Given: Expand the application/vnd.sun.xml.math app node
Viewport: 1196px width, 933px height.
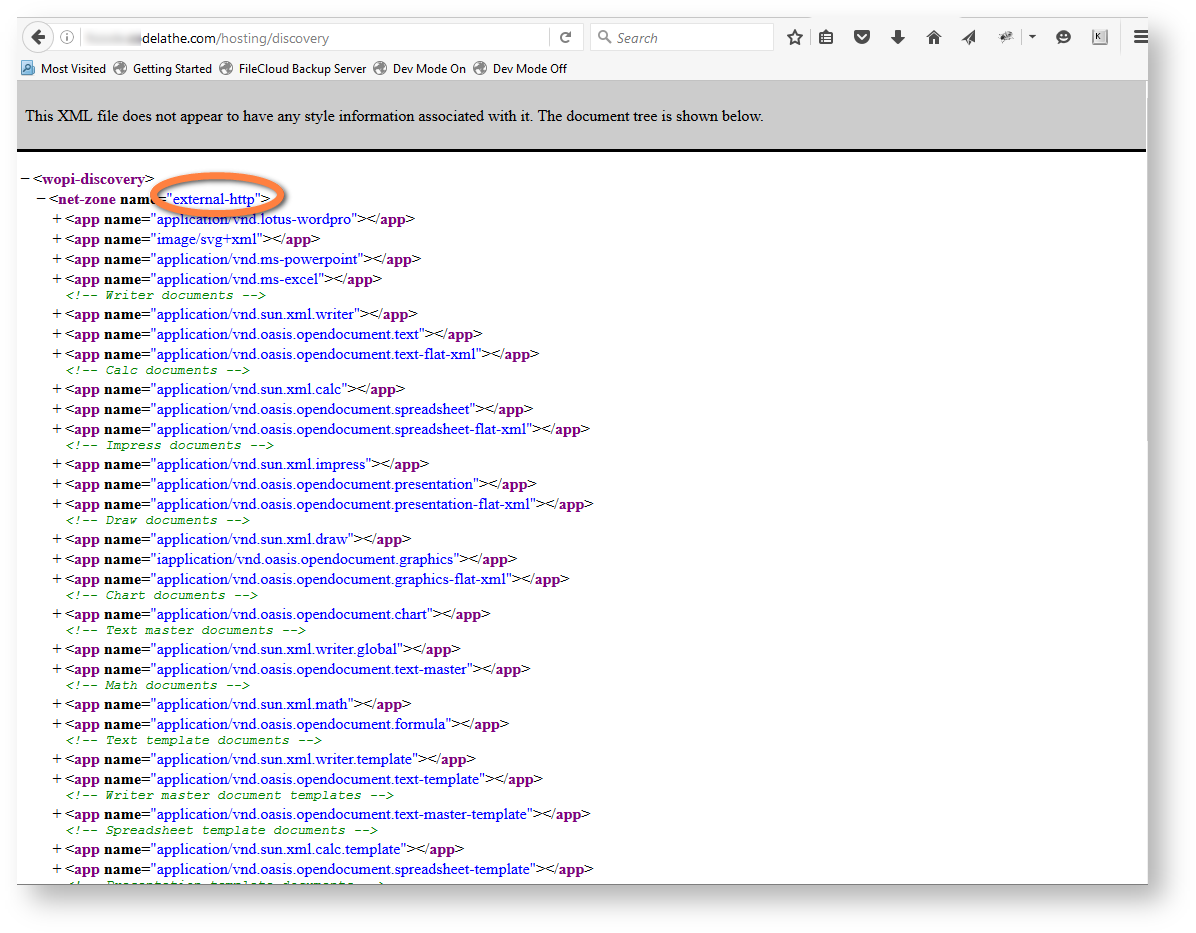Looking at the screenshot, I should pyautogui.click(x=57, y=704).
